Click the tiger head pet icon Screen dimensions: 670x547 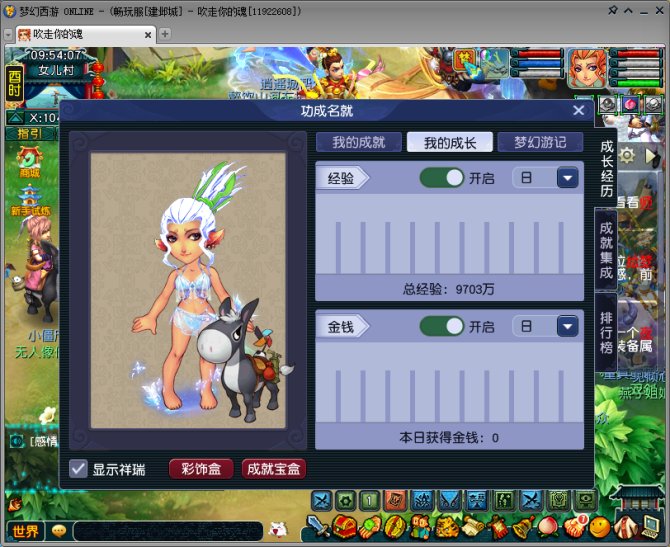click(x=447, y=527)
